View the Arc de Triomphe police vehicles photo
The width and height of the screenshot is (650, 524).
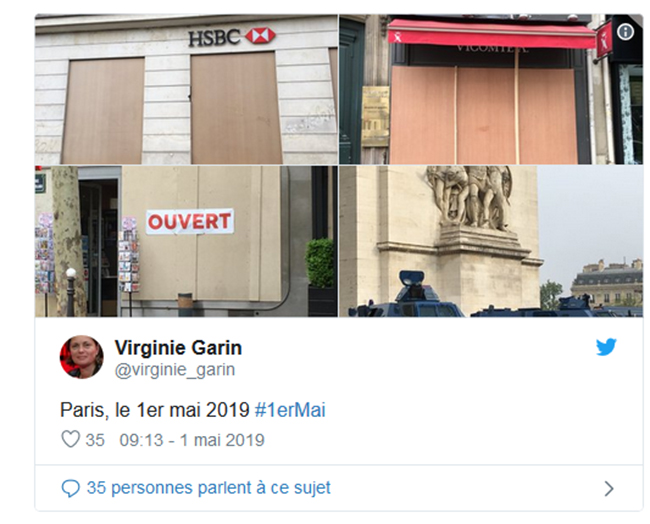click(491, 241)
